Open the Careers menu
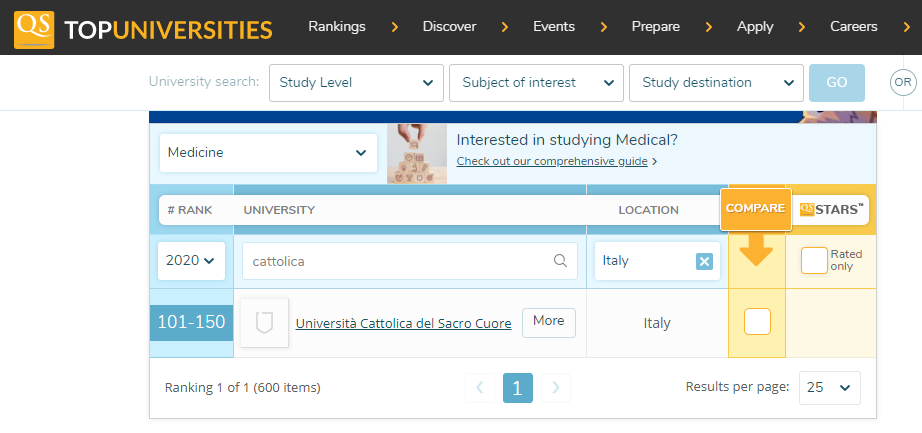Image resolution: width=922 pixels, height=433 pixels. click(853, 27)
